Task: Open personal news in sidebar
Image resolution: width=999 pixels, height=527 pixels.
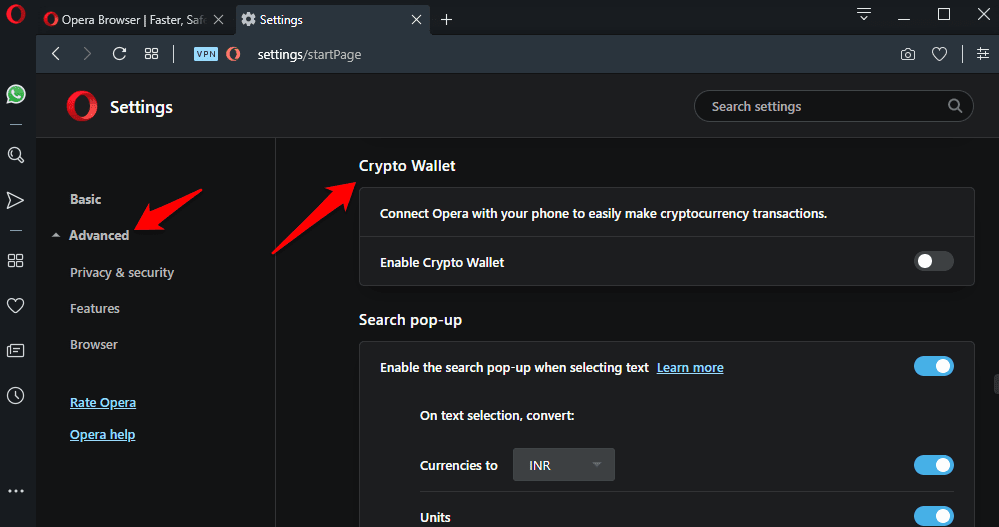Action: click(x=15, y=350)
